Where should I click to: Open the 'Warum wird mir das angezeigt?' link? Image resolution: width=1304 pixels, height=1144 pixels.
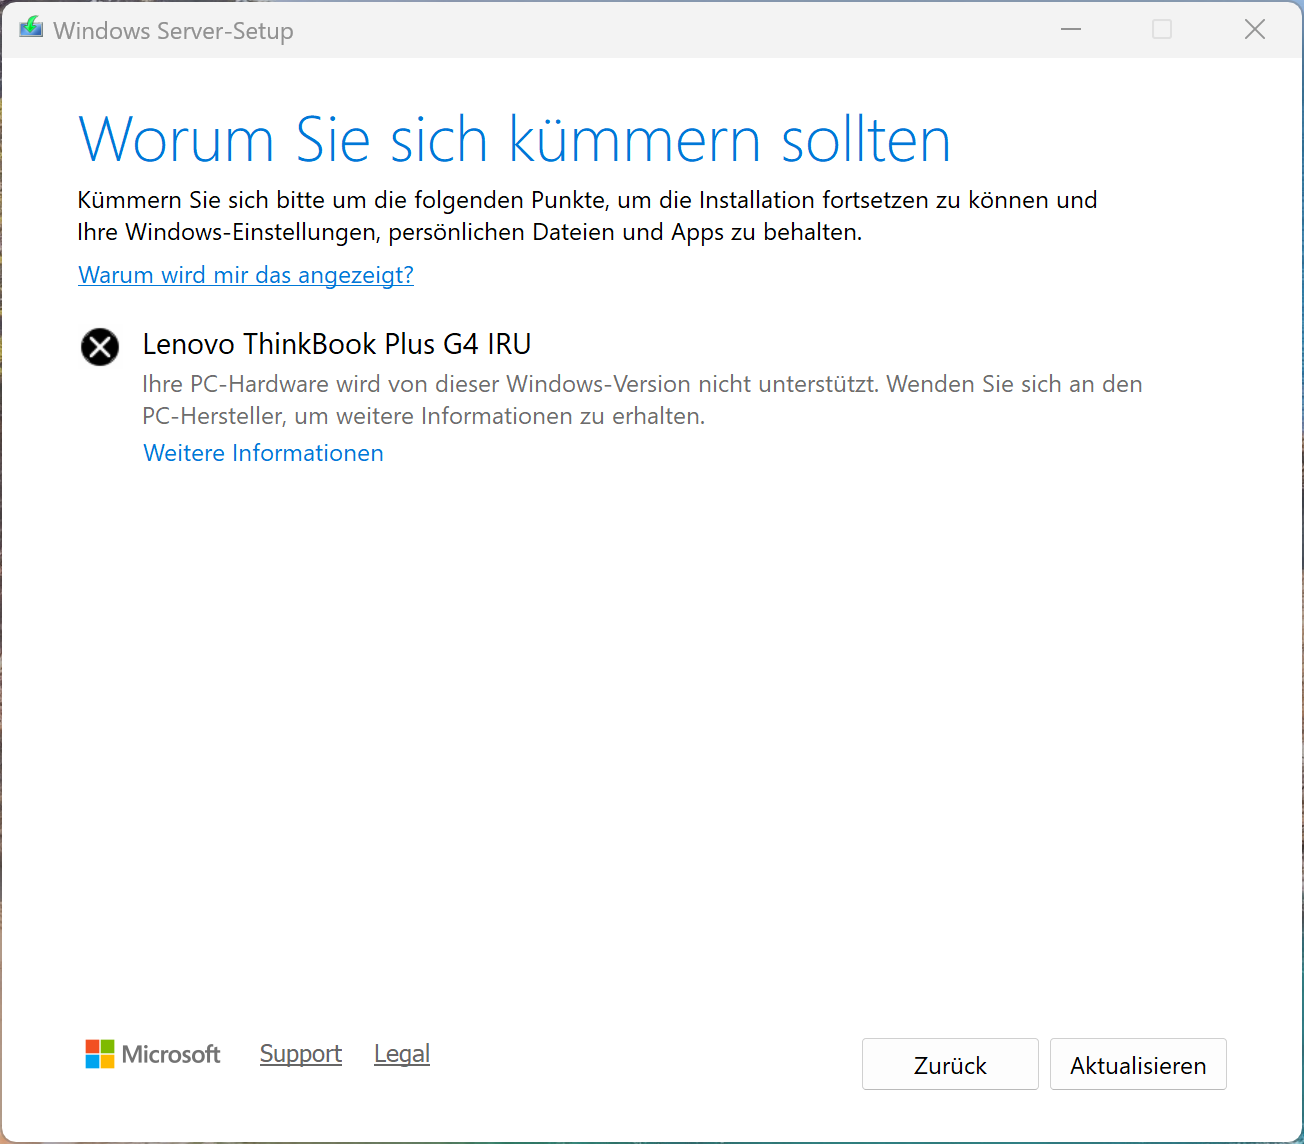coord(246,275)
